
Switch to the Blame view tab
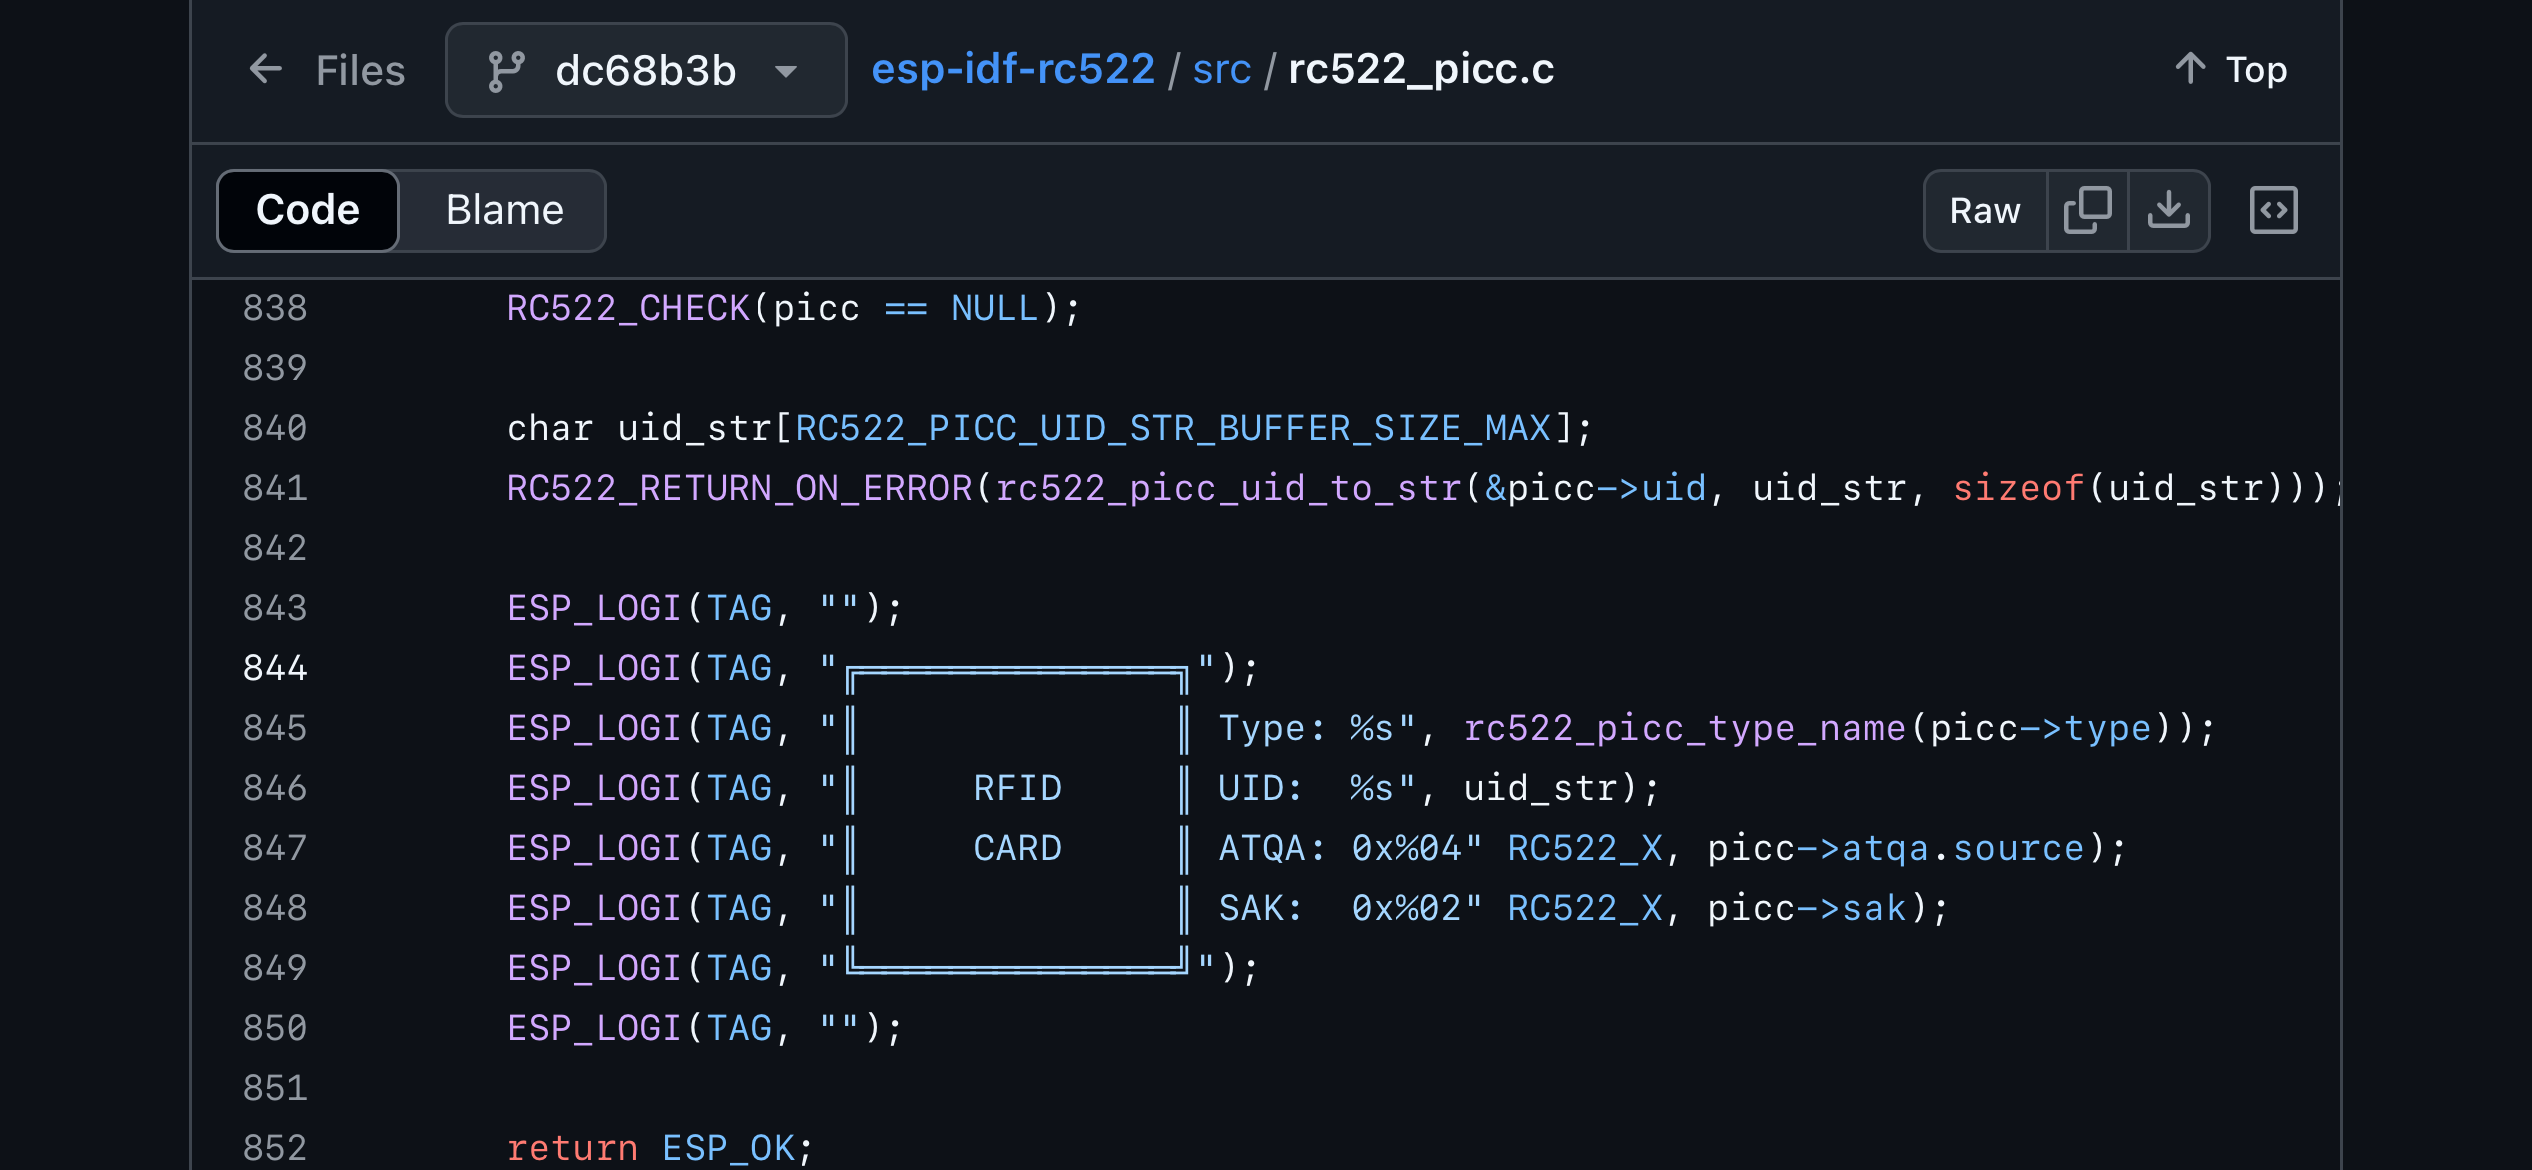504,211
